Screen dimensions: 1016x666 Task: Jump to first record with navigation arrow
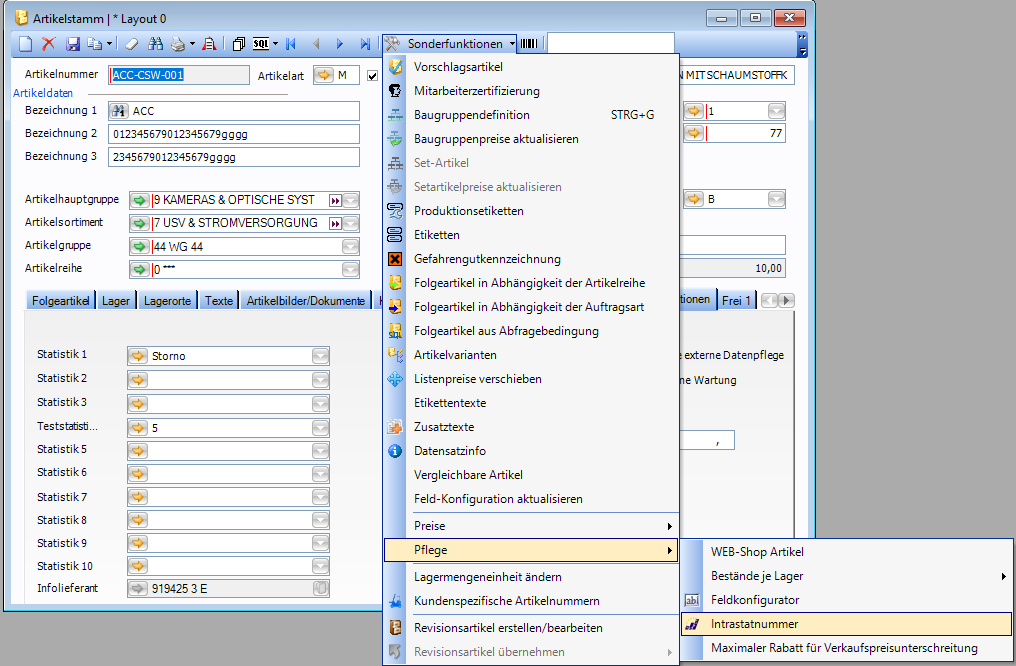pyautogui.click(x=291, y=44)
